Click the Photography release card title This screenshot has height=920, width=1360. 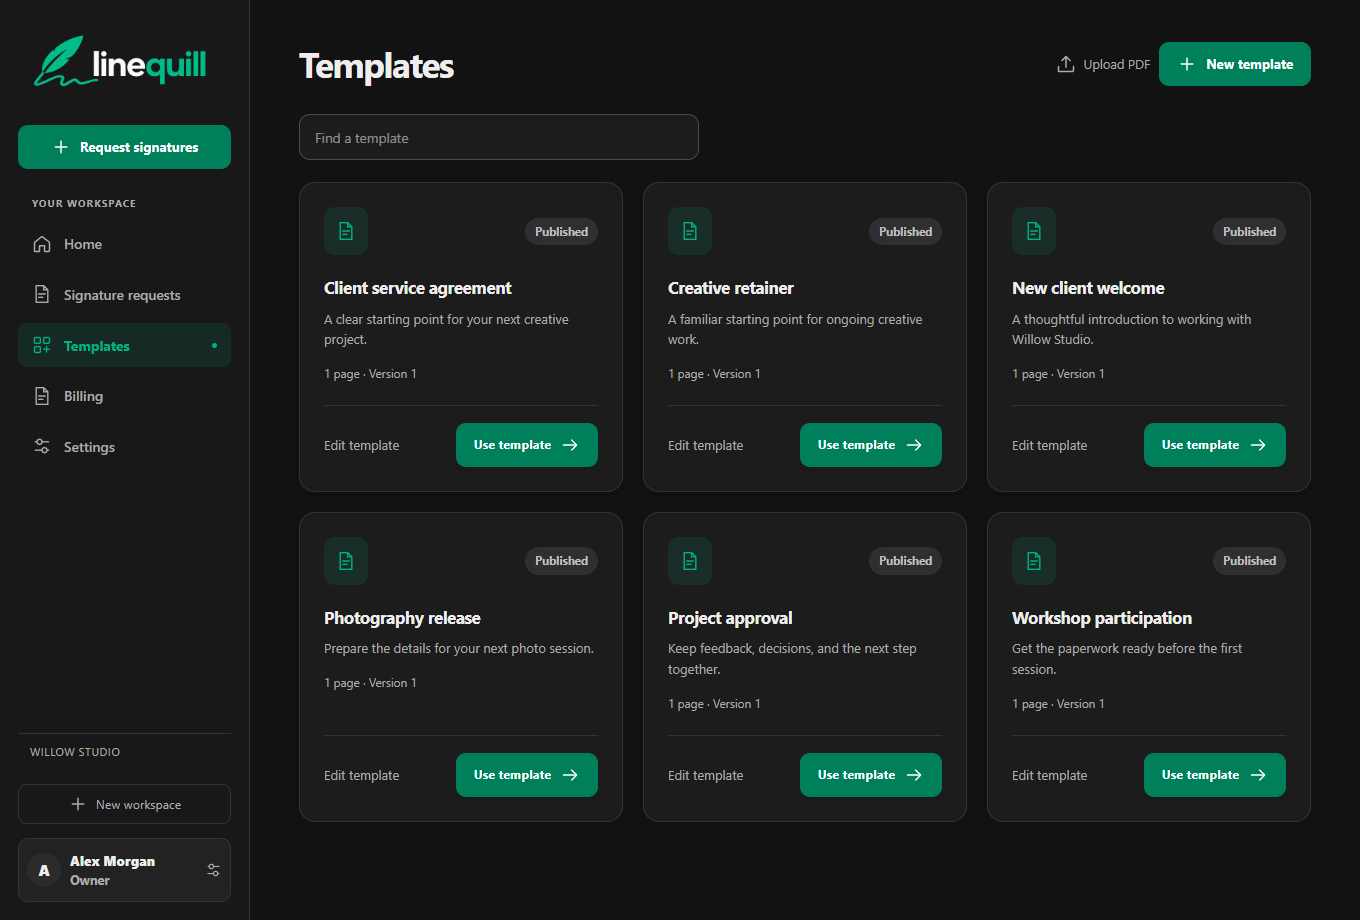402,618
